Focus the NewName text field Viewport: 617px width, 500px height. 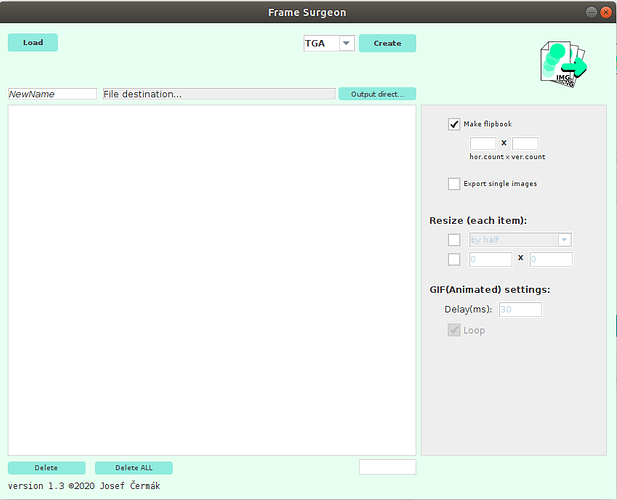[x=52, y=94]
